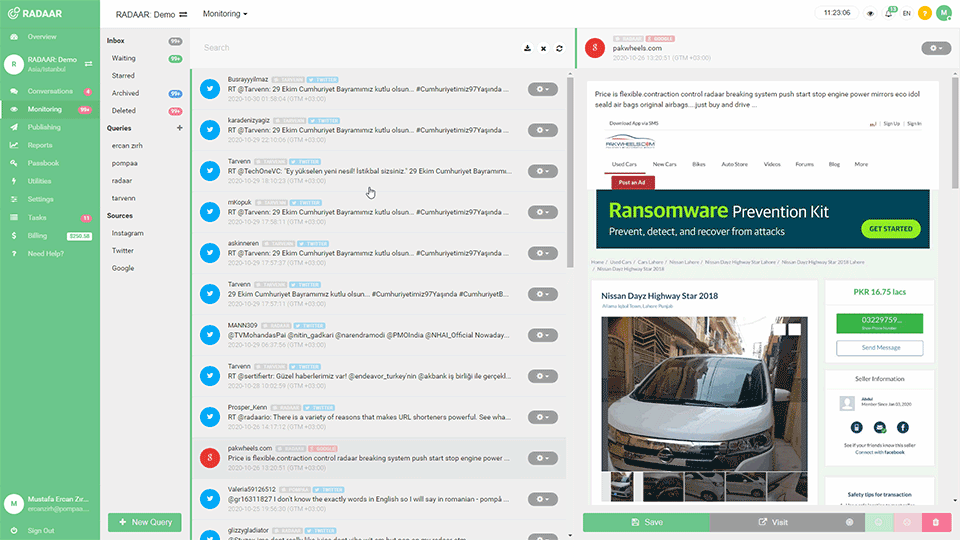The width and height of the screenshot is (960, 540).
Task: Click the red Google avatar of pakwheels.com entry
Action: 210,457
